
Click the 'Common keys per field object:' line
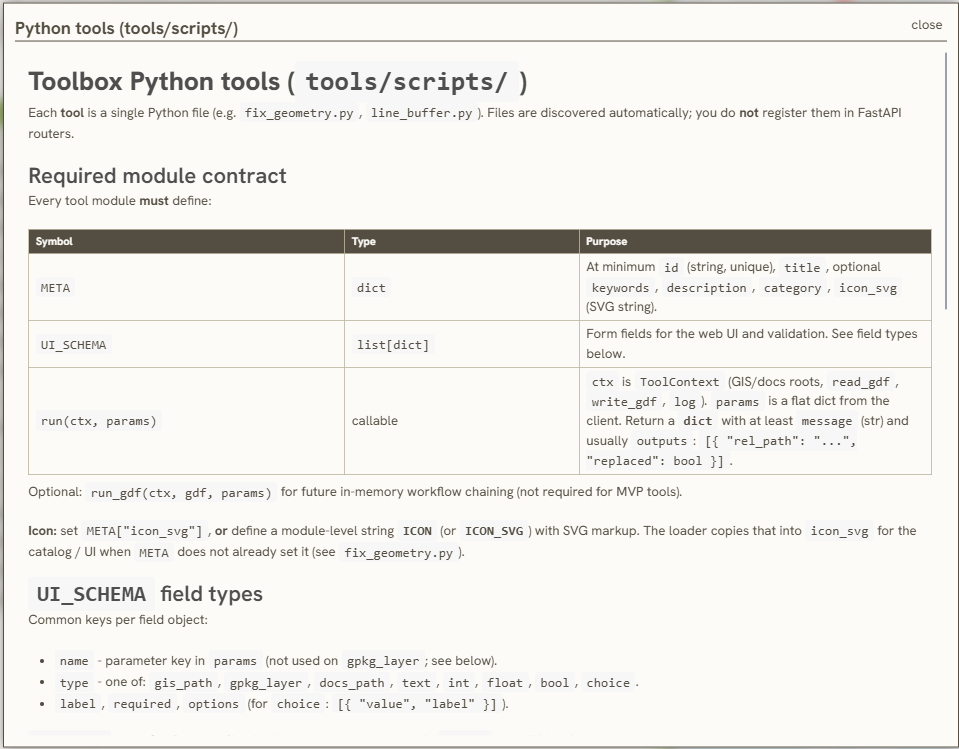coord(118,620)
